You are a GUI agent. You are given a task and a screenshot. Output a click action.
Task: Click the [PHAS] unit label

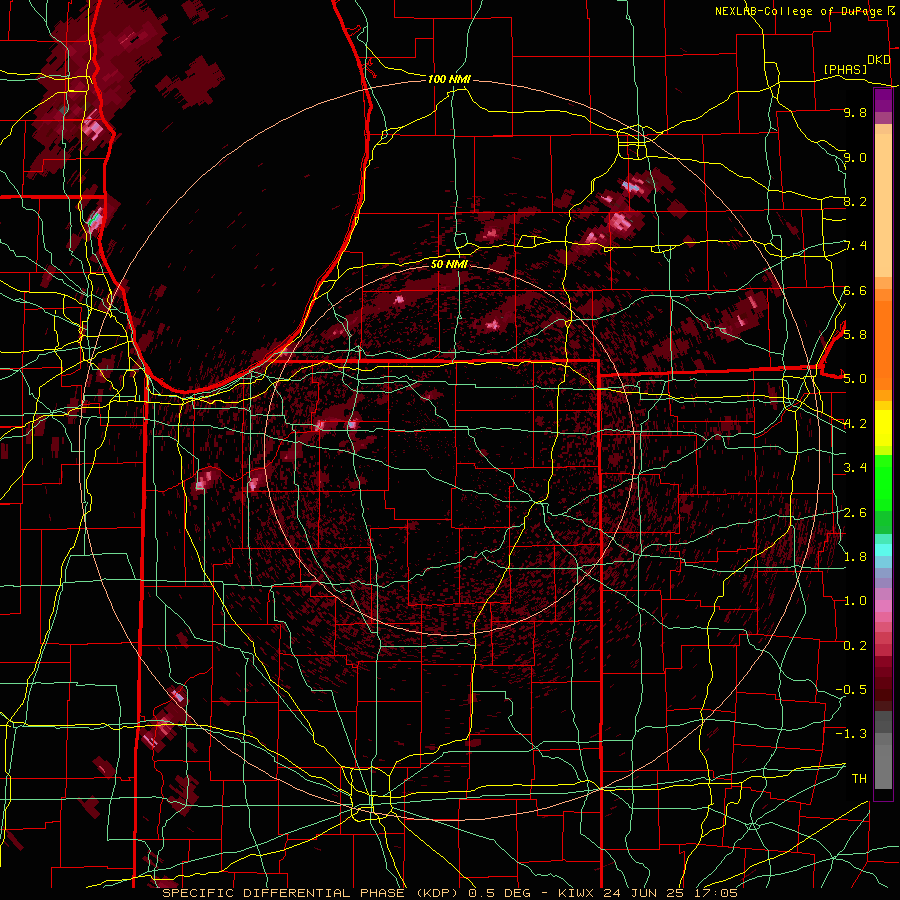tap(845, 69)
